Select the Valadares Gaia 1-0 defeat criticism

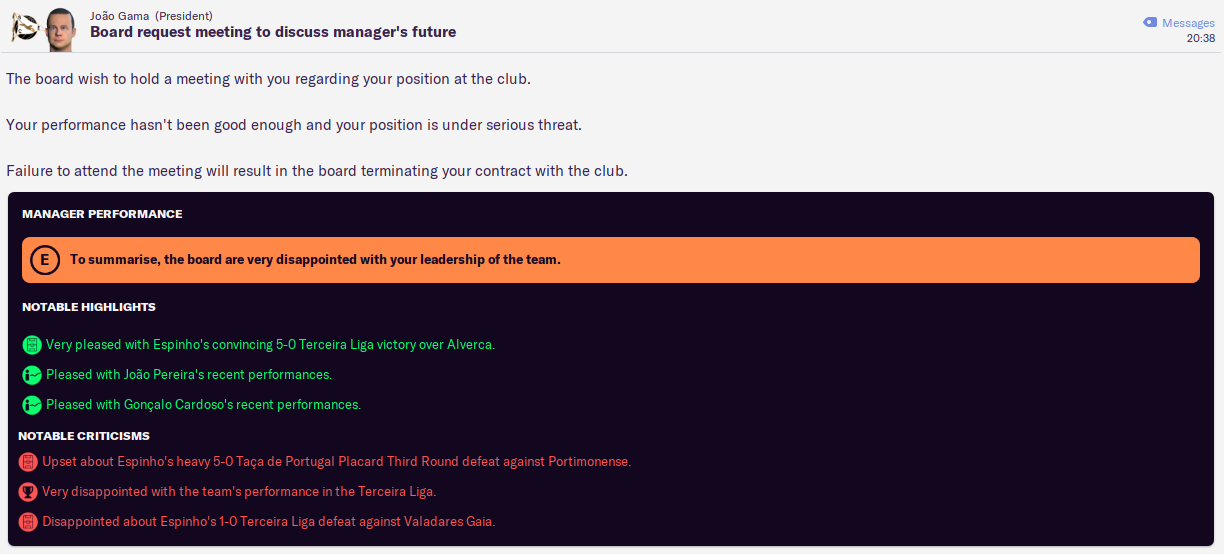tap(268, 522)
